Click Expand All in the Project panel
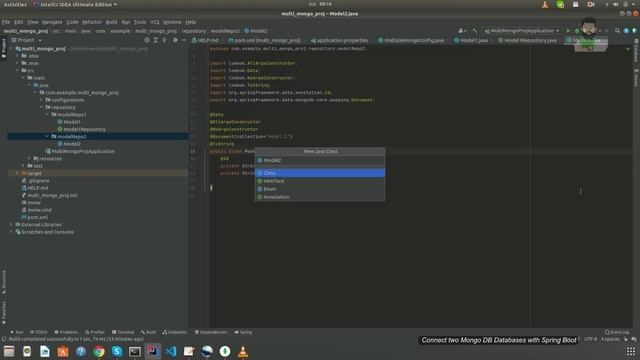The height and width of the screenshot is (360, 640). tap(156, 40)
